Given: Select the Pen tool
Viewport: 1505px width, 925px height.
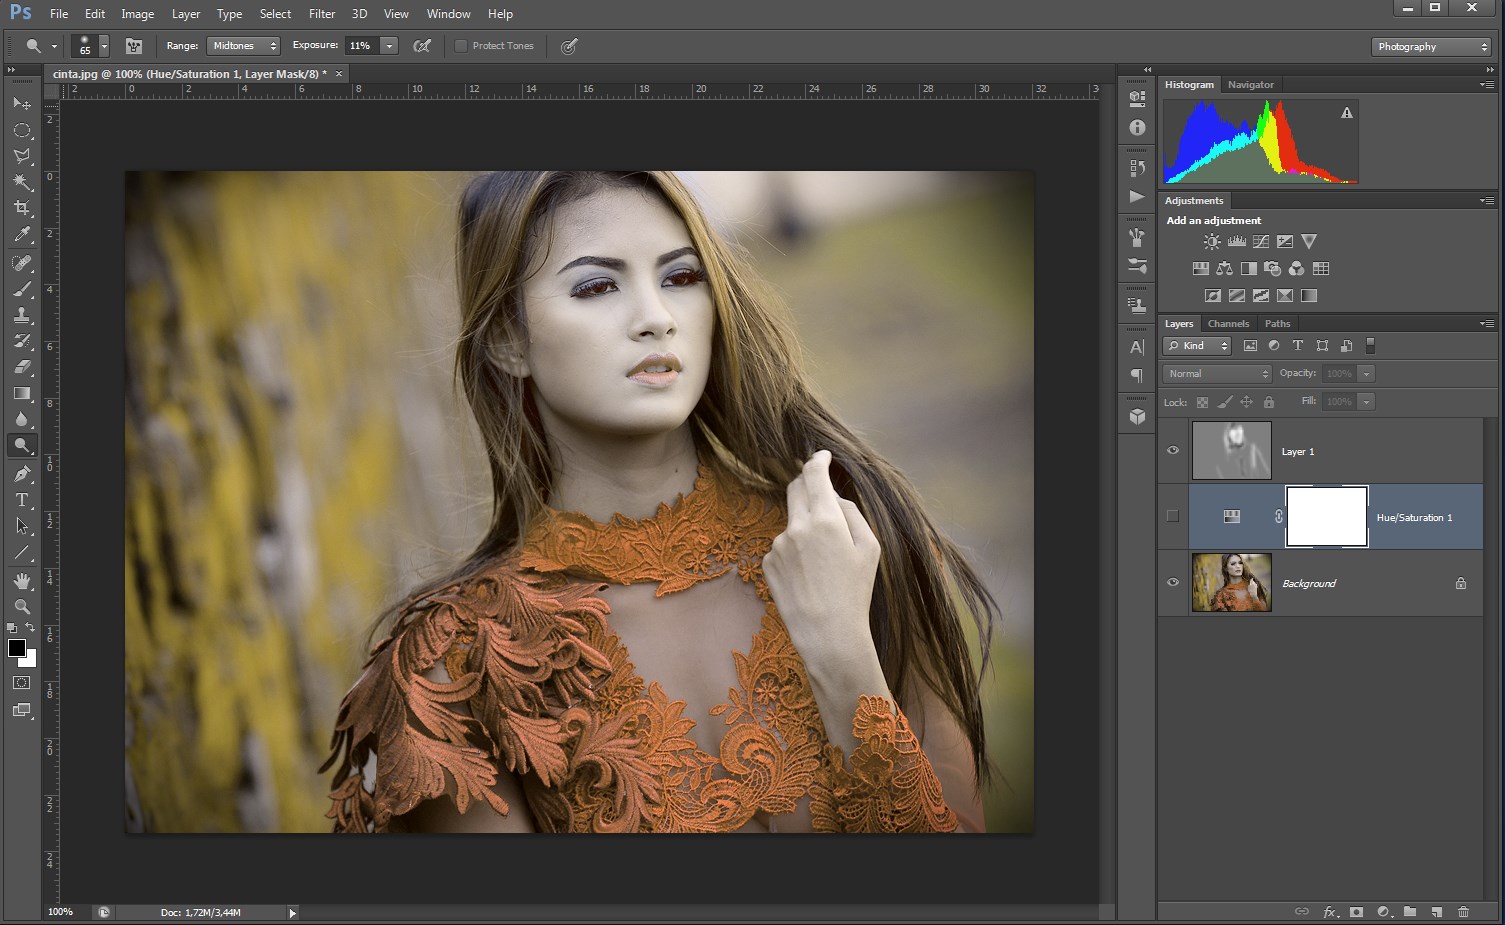Looking at the screenshot, I should click(x=22, y=473).
